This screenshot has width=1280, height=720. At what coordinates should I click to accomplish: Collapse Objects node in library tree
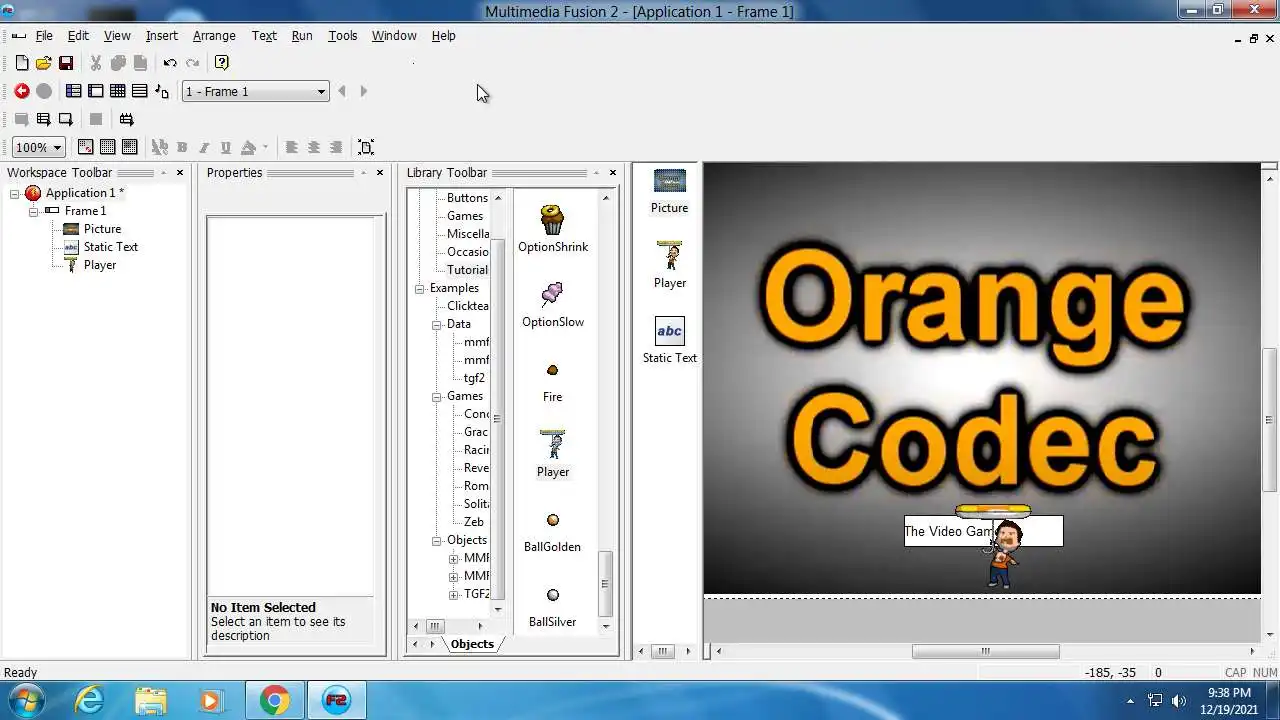click(437, 540)
